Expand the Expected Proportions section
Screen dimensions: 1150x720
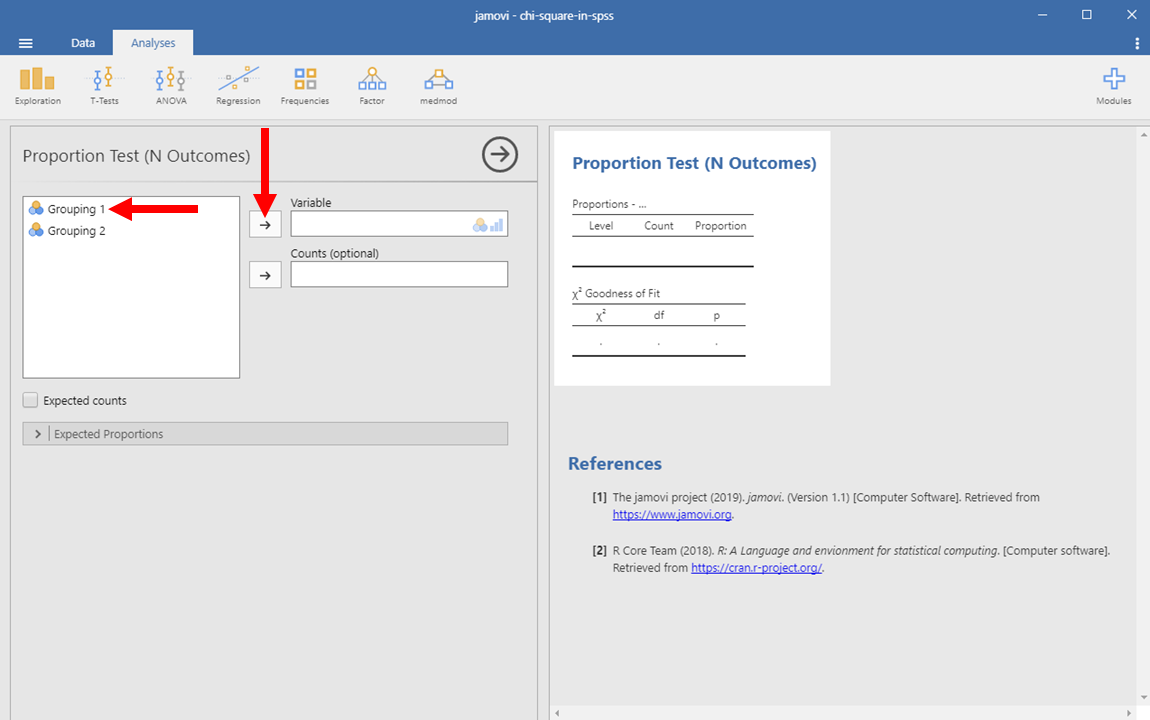click(38, 434)
